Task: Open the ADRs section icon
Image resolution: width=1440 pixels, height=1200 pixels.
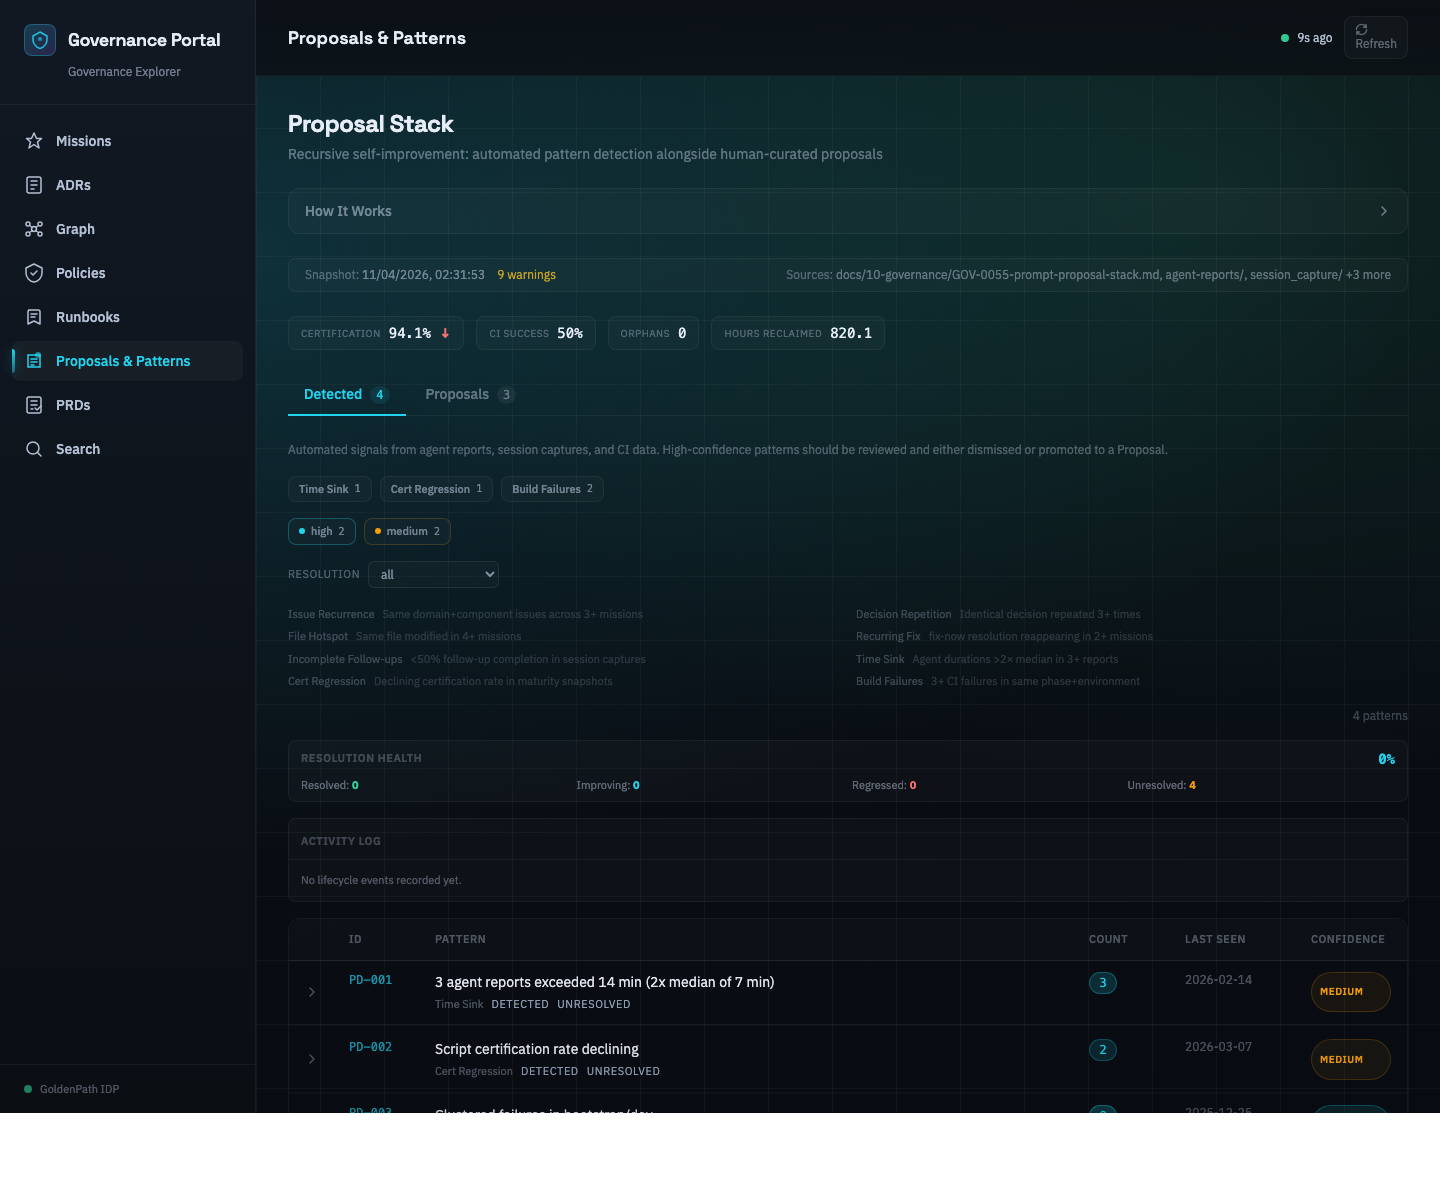Action: coord(33,185)
